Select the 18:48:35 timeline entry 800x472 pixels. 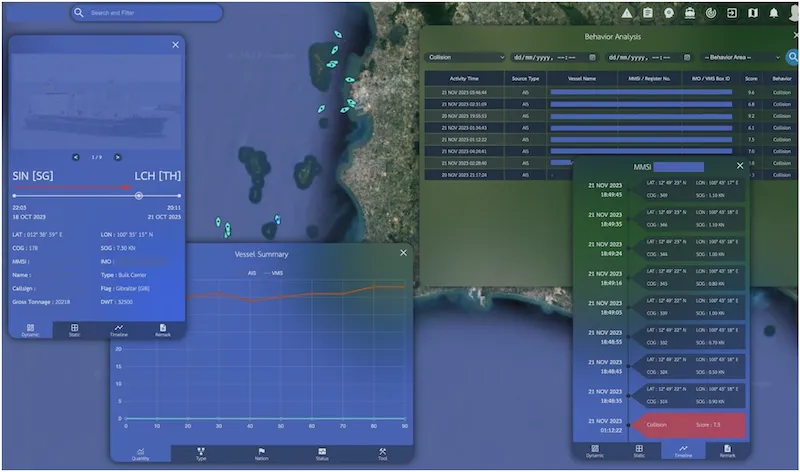(688, 395)
